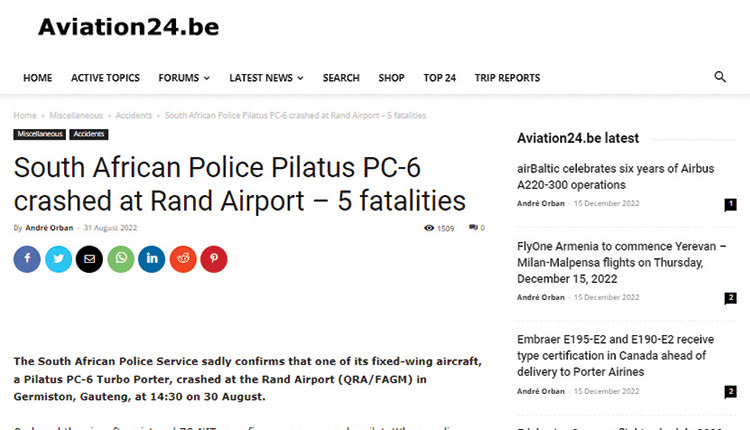Go to Trip Reports page
The image size is (750, 430).
507,78
